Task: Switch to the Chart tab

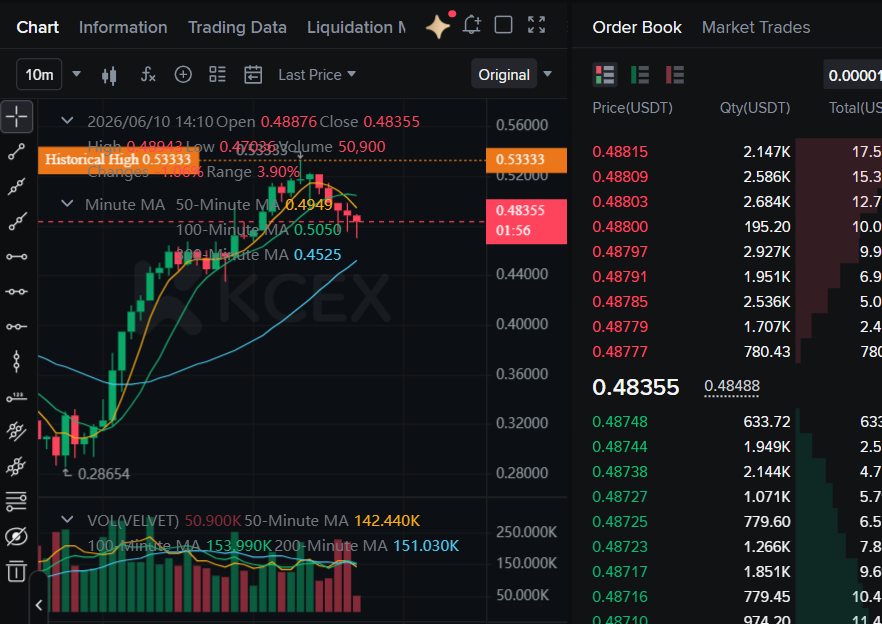Action: pos(38,27)
